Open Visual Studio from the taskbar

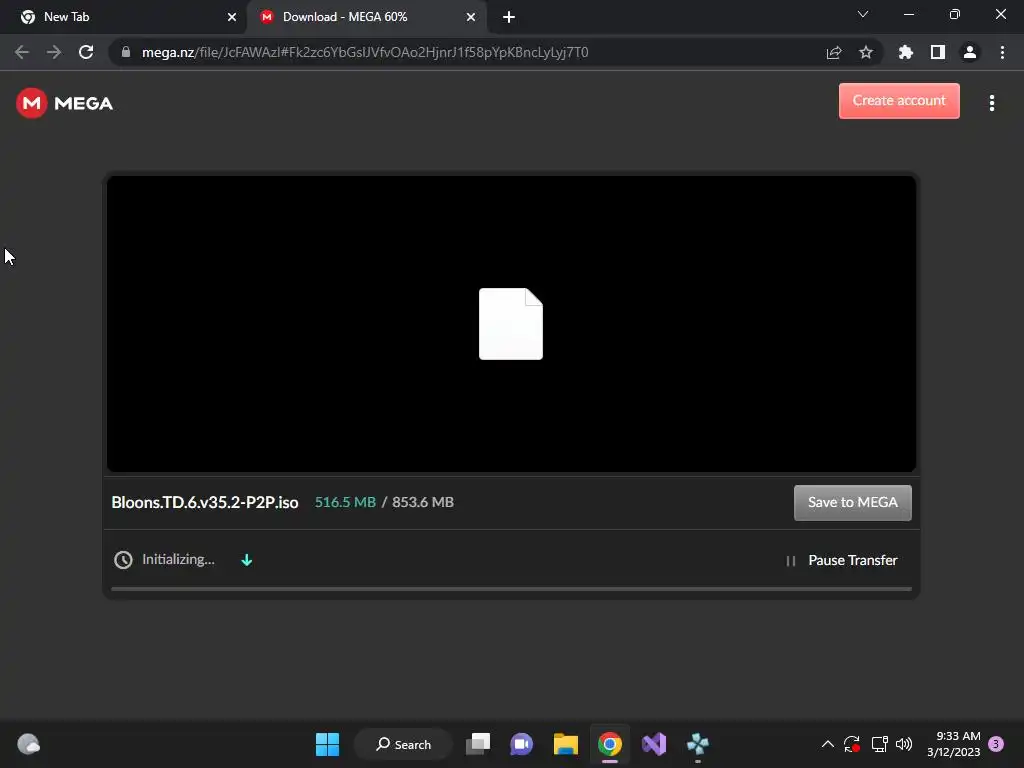pyautogui.click(x=654, y=744)
